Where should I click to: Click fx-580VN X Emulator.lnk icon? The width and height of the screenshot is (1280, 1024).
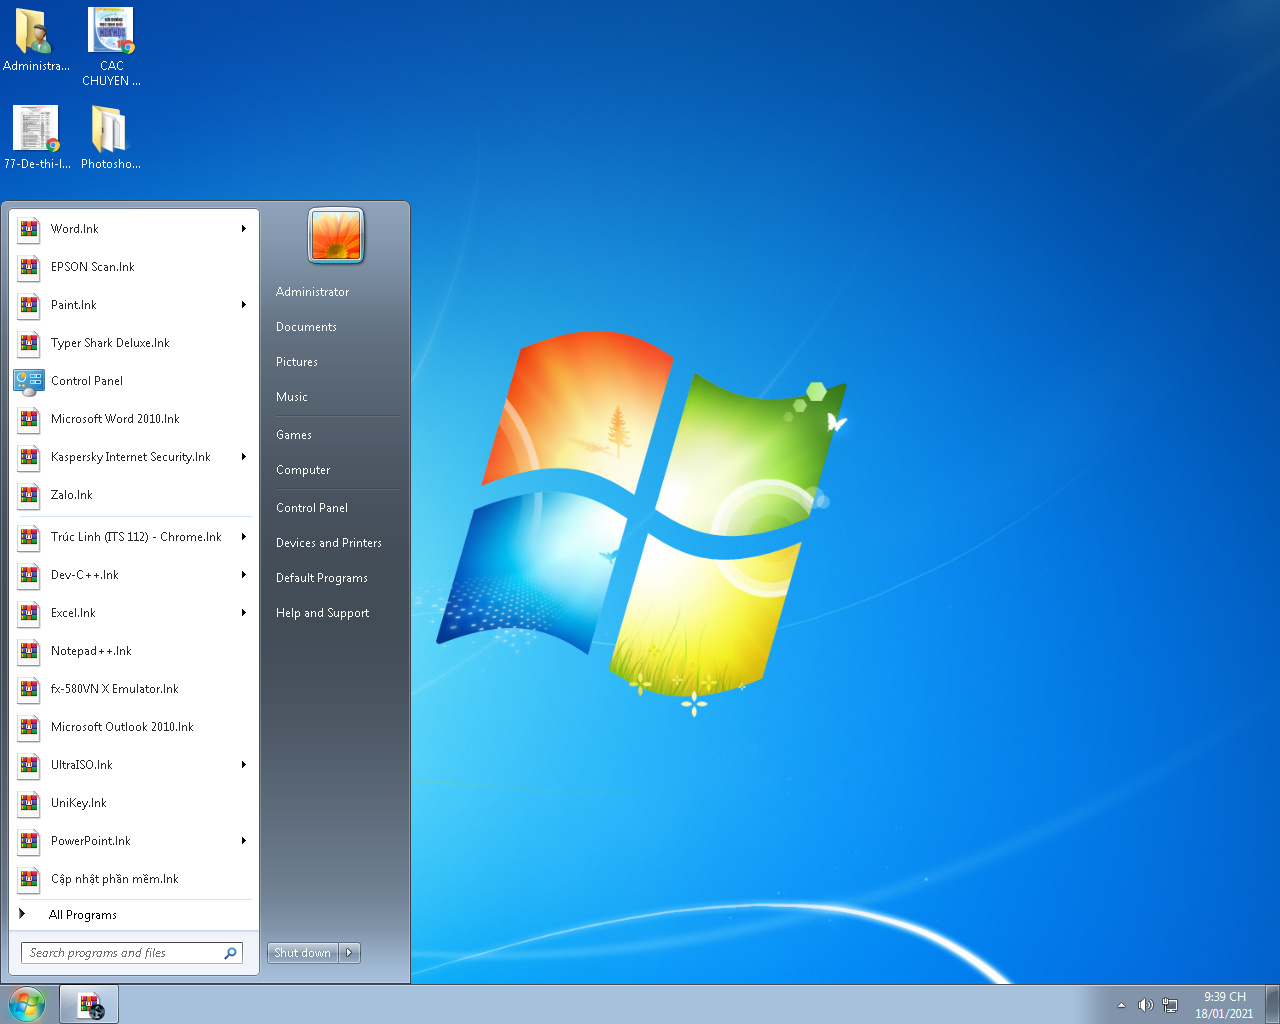[29, 689]
